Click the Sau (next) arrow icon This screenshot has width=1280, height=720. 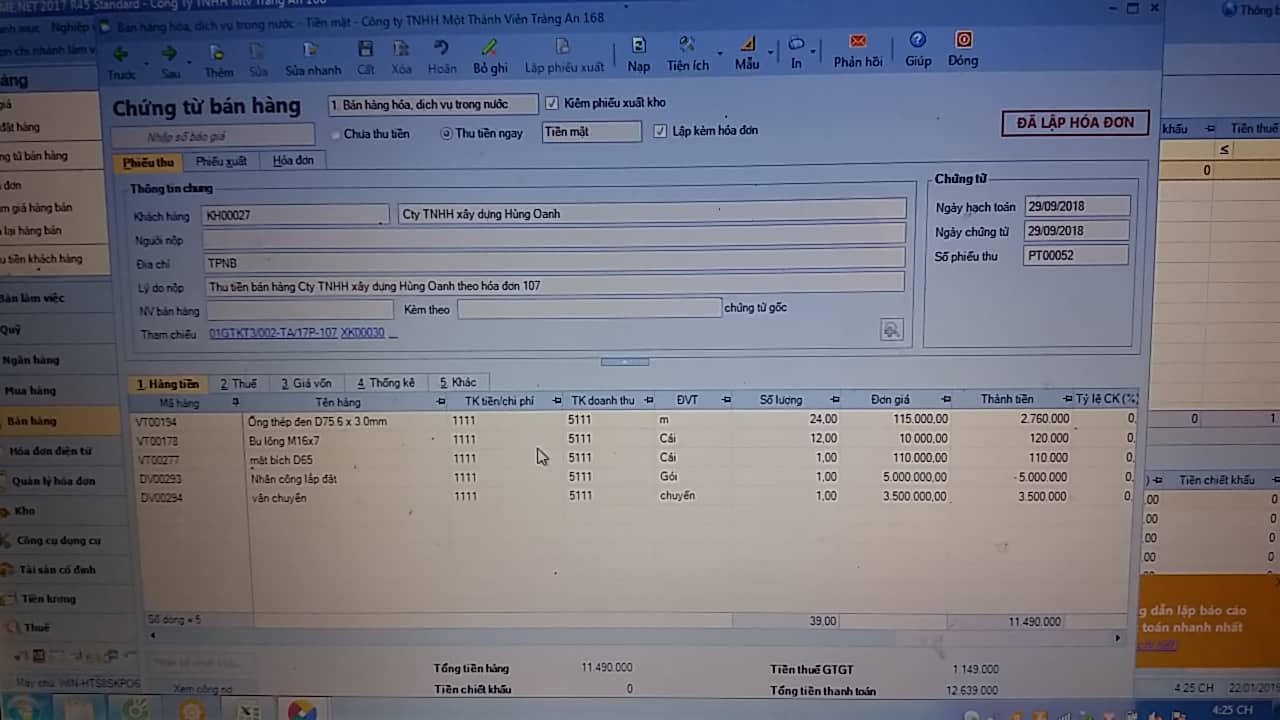(170, 53)
